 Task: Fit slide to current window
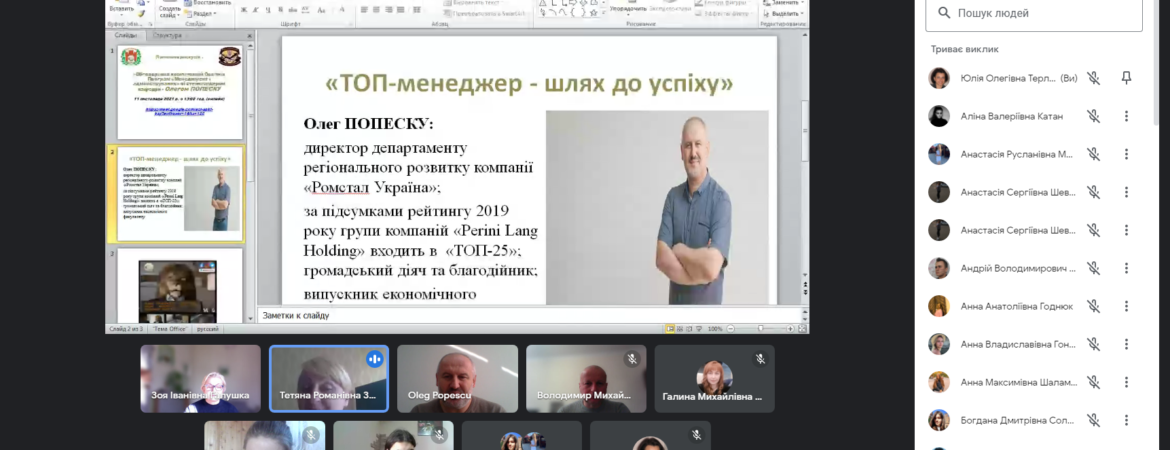[x=803, y=328]
